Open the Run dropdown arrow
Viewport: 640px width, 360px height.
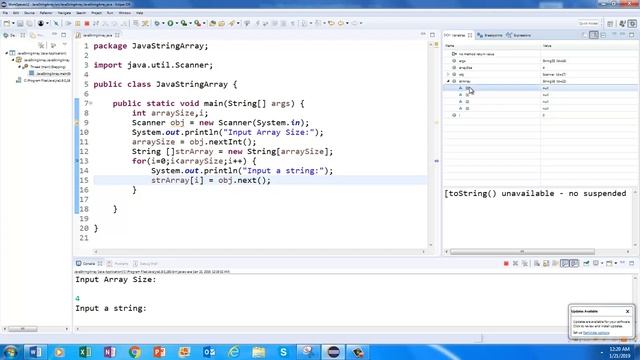[x=177, y=23]
